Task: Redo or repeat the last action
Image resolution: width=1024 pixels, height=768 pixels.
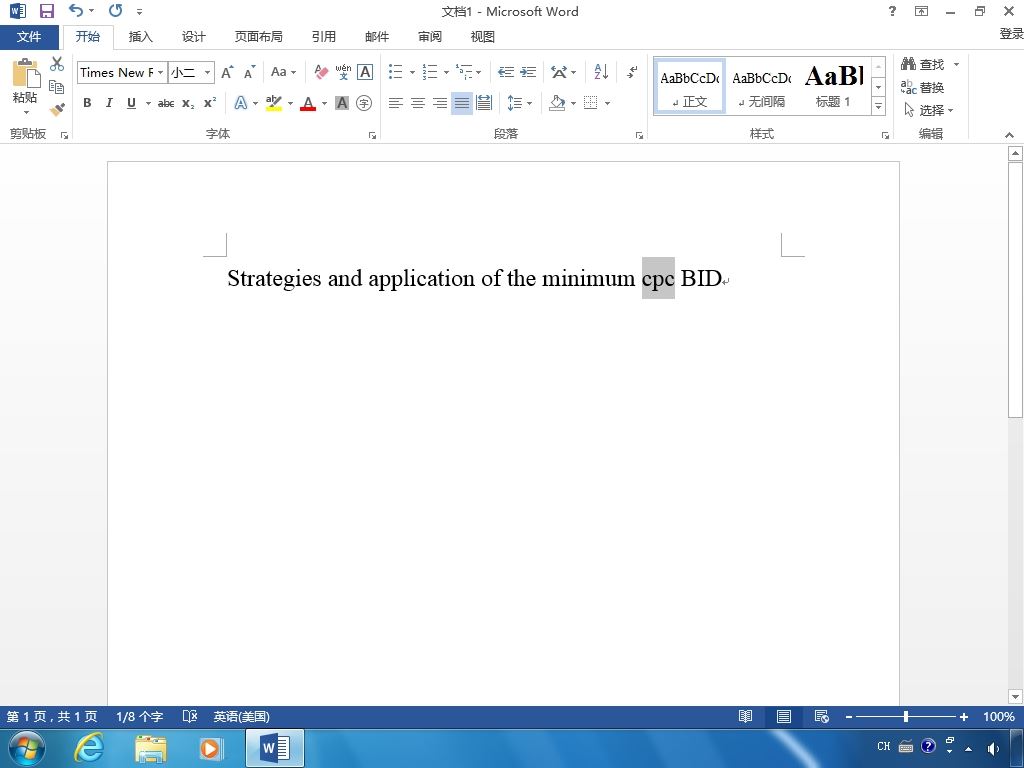Action: [116, 10]
